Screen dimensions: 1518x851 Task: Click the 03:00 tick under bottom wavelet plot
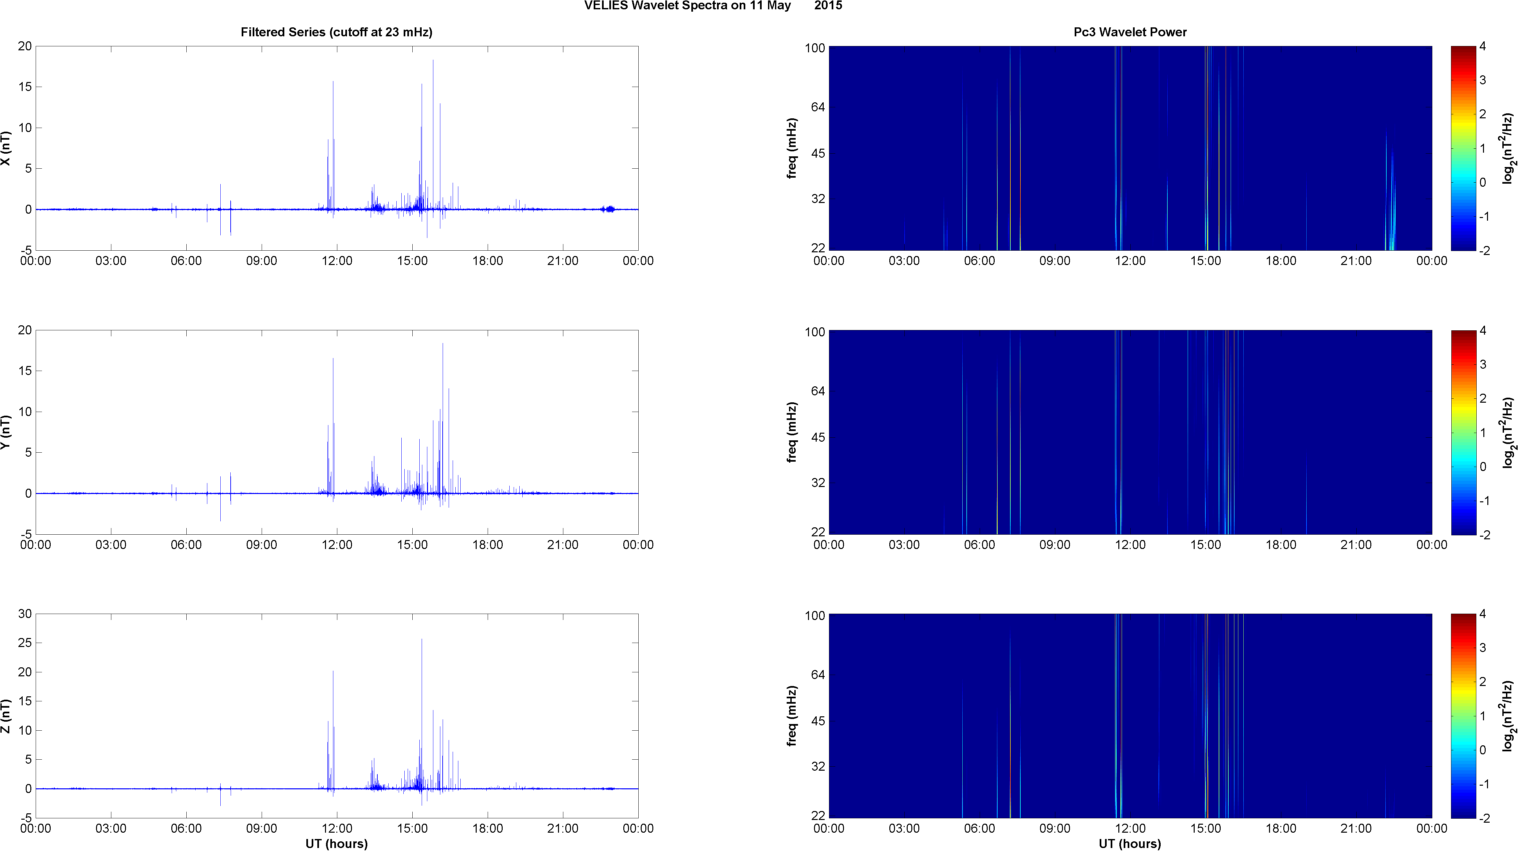click(x=904, y=828)
